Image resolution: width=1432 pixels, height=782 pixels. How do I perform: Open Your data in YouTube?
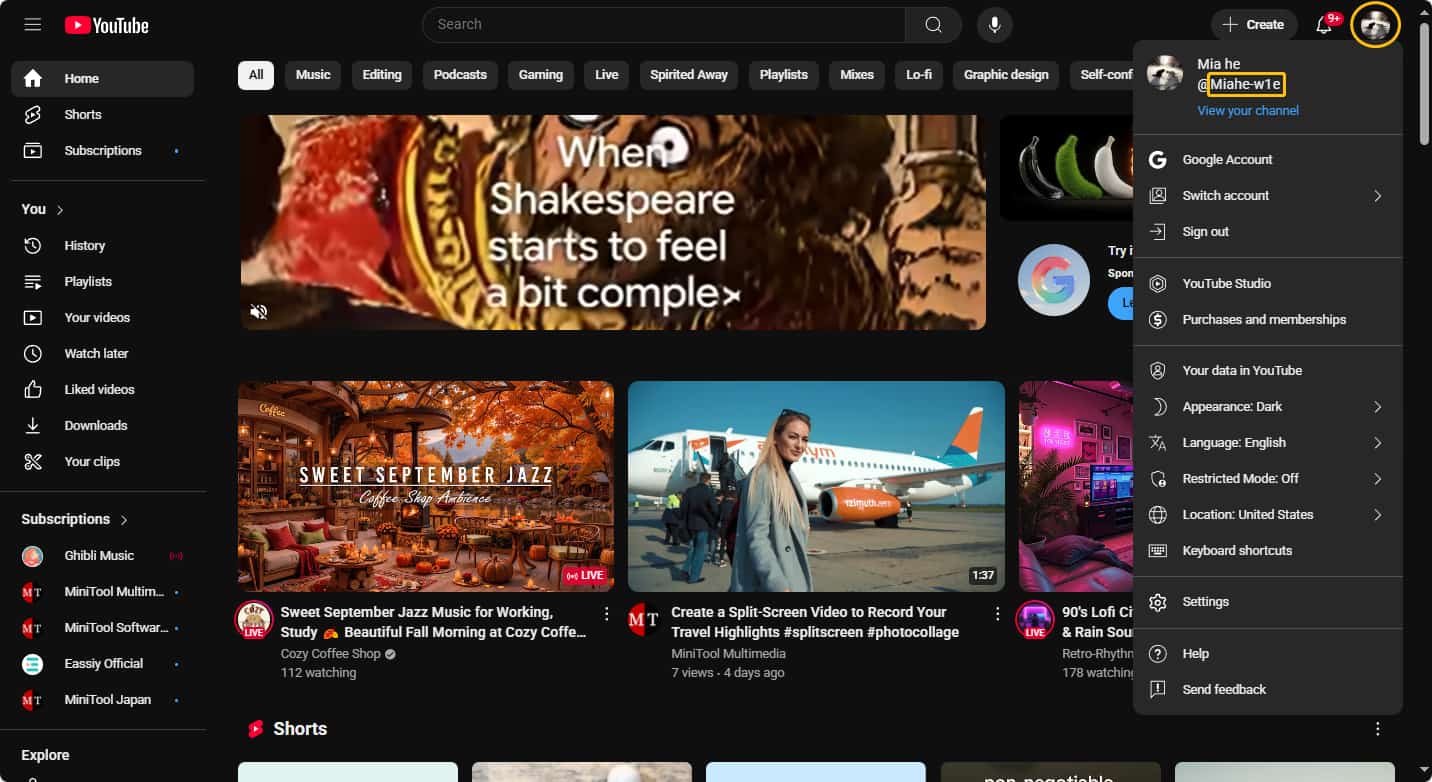coord(1268,370)
